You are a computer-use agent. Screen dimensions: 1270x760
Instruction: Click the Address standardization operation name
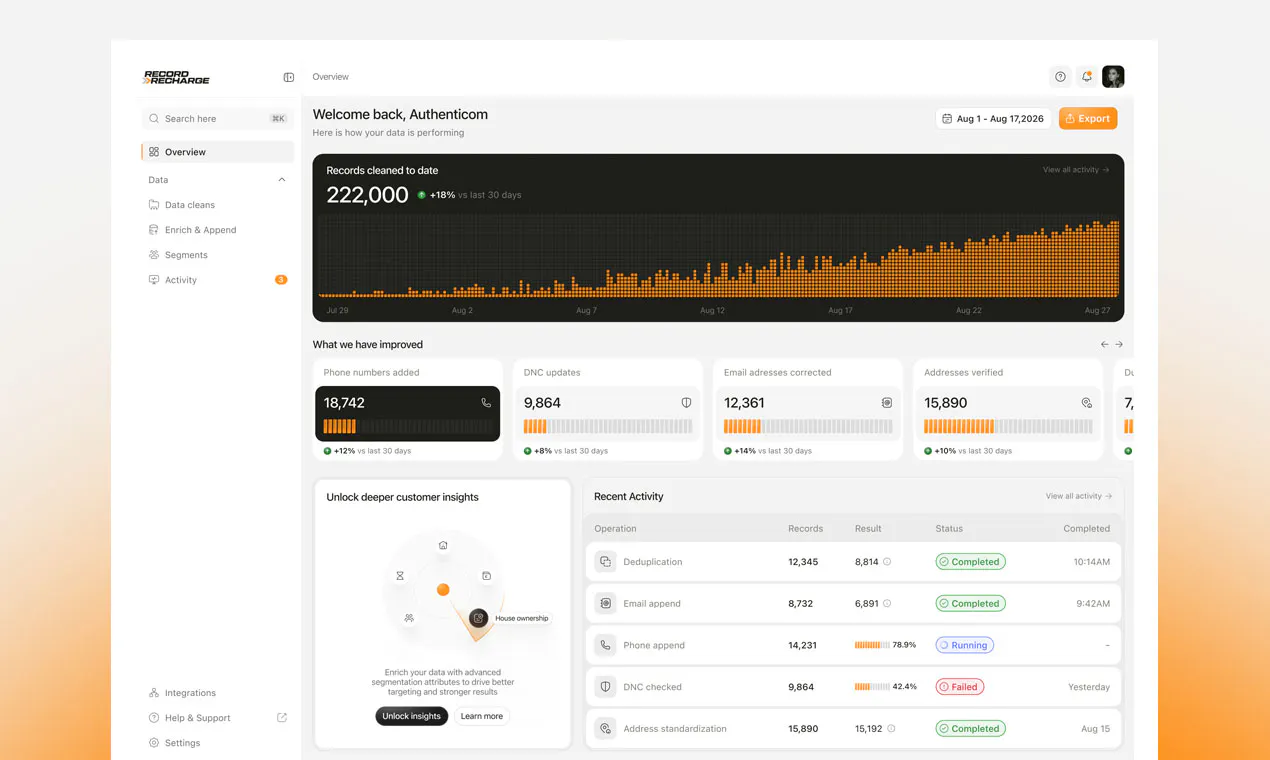[675, 729]
